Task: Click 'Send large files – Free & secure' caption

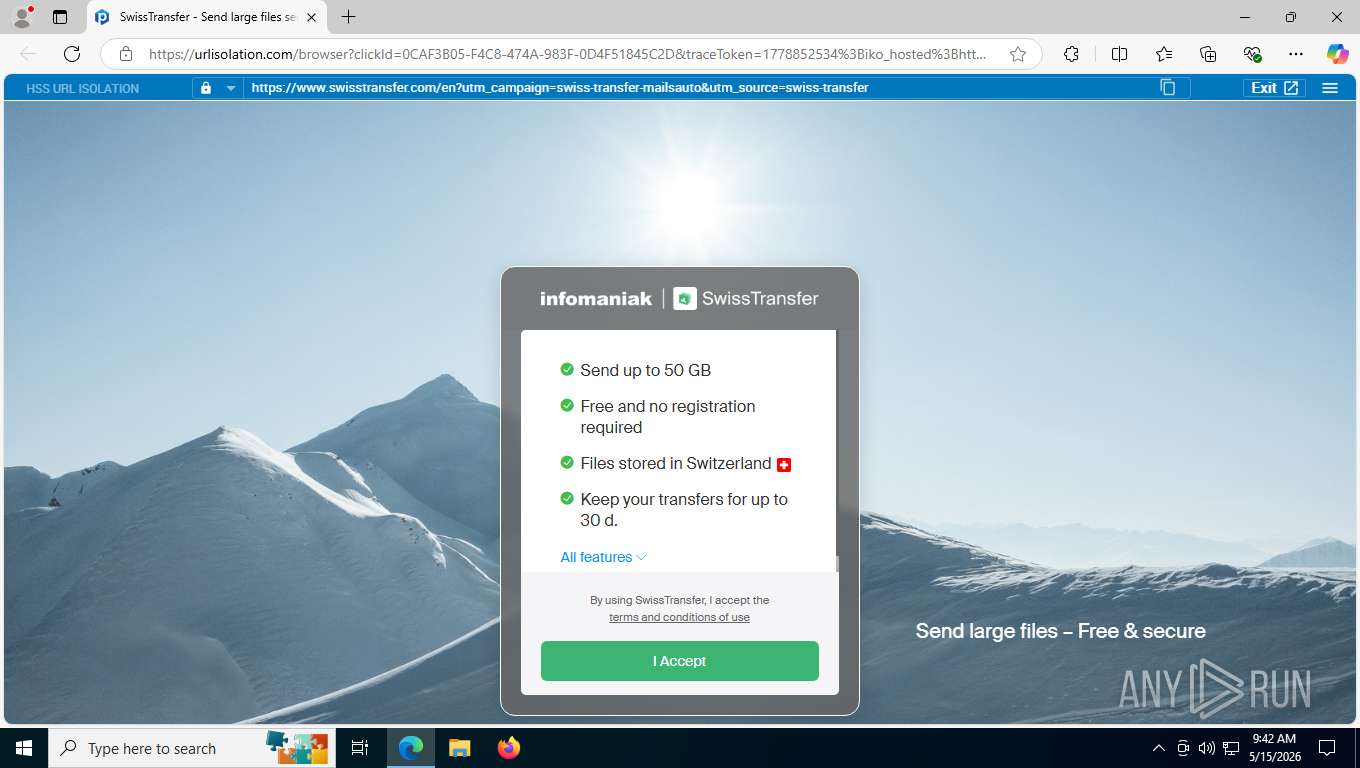Action: (1060, 631)
